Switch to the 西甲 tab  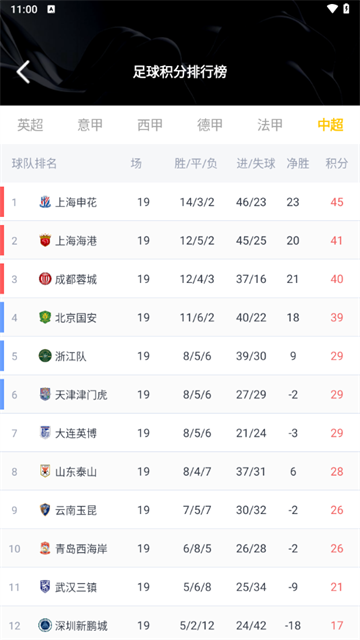150,125
